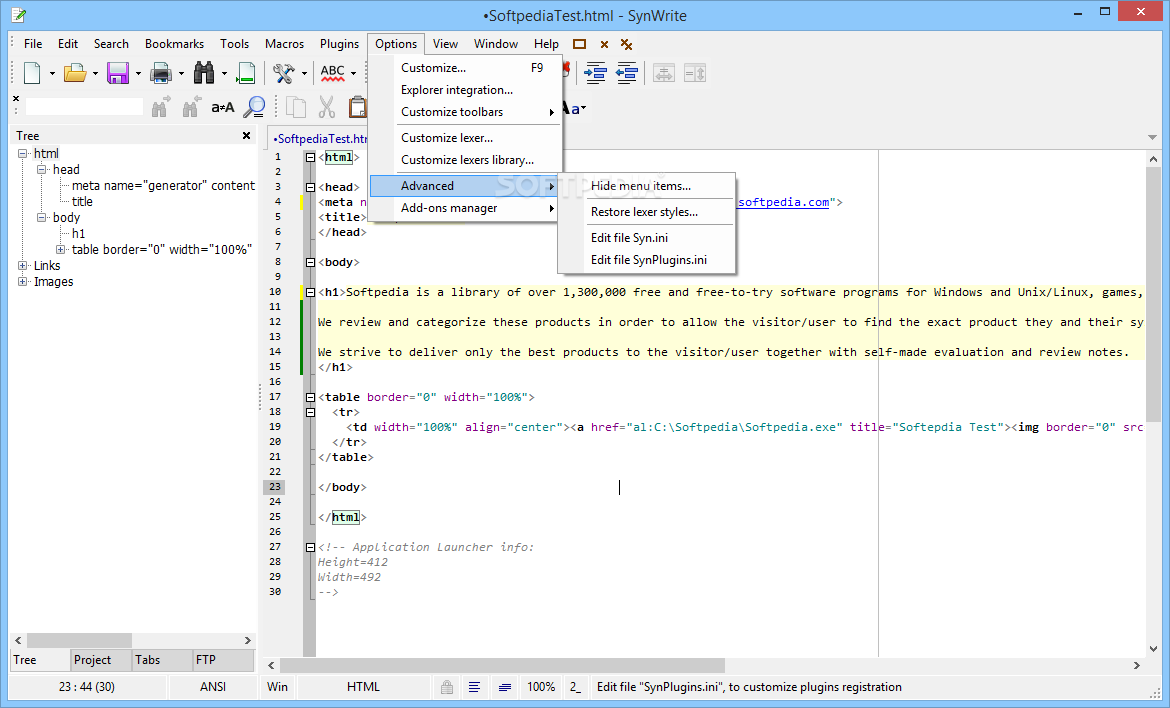Toggle match case a≠A in quick search
Viewport: 1170px width, 708px height.
point(223,107)
